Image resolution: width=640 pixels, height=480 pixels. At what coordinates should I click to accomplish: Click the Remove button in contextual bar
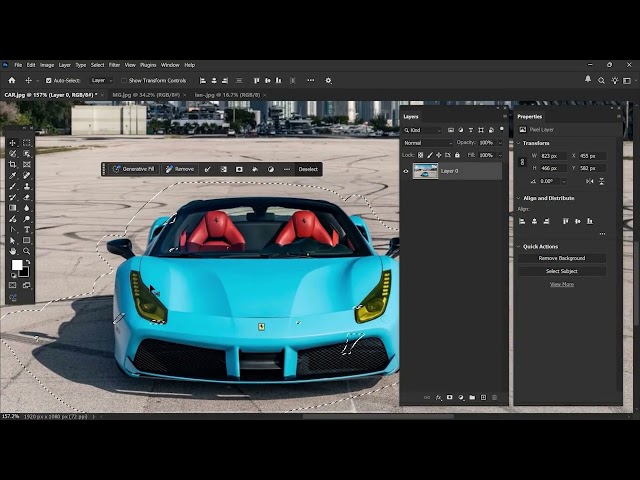coord(180,169)
